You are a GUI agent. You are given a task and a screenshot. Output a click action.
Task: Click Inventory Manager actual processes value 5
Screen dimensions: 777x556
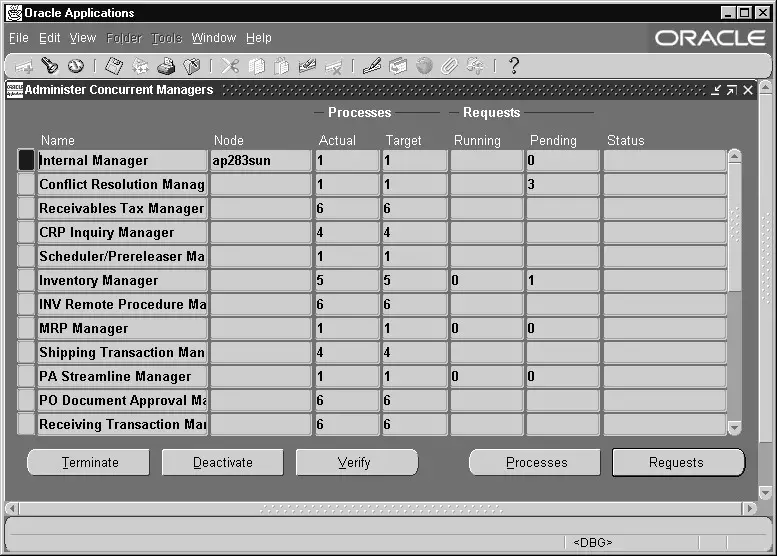tap(347, 280)
